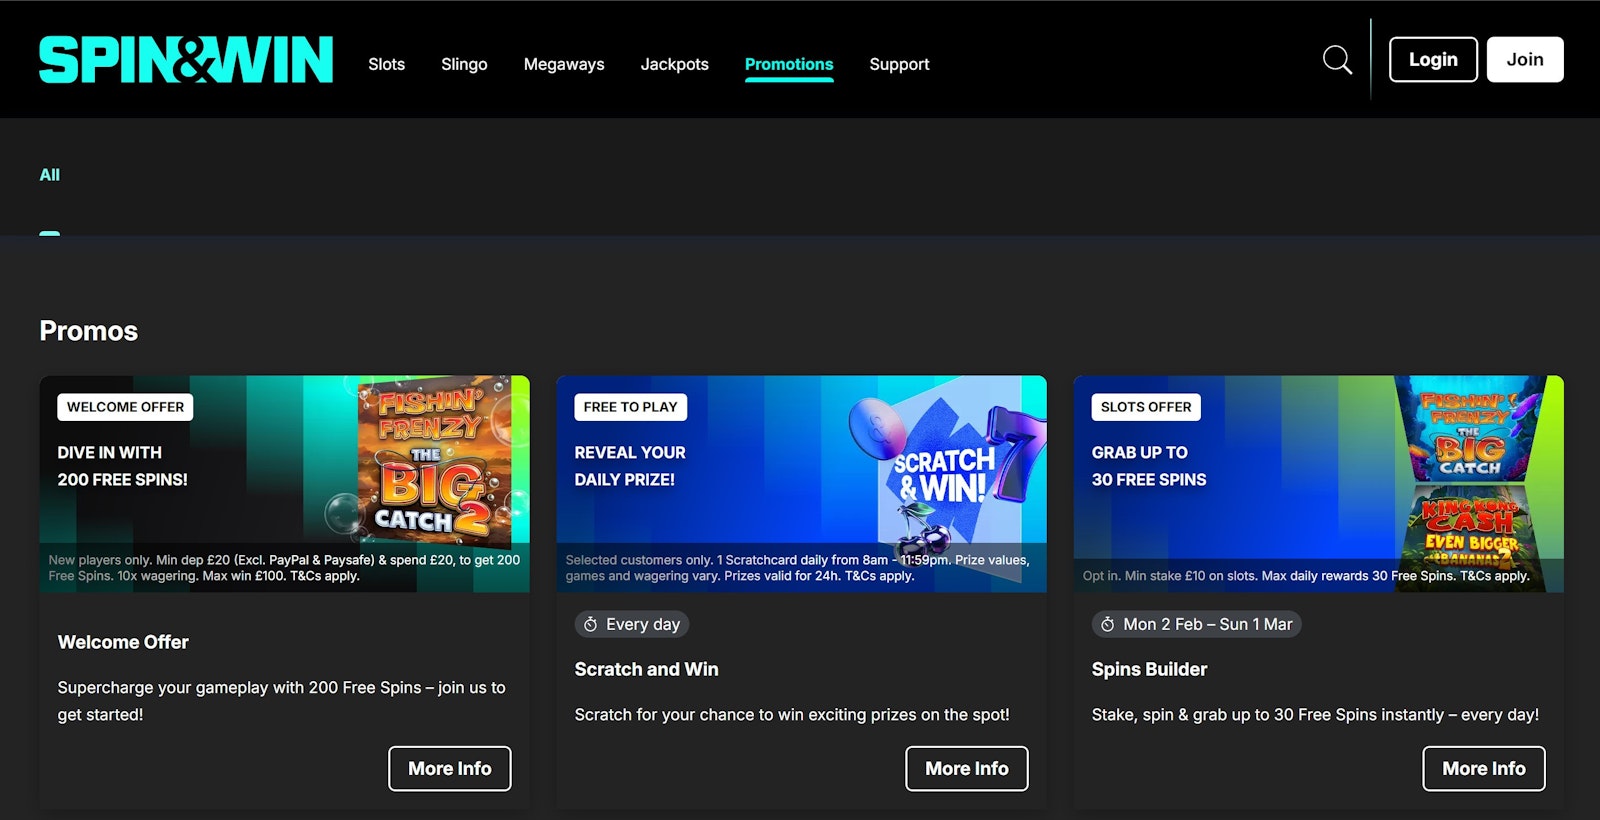Click the Mon 2 Feb – Sun 1 Mar pill
1600x820 pixels.
[x=1196, y=624]
